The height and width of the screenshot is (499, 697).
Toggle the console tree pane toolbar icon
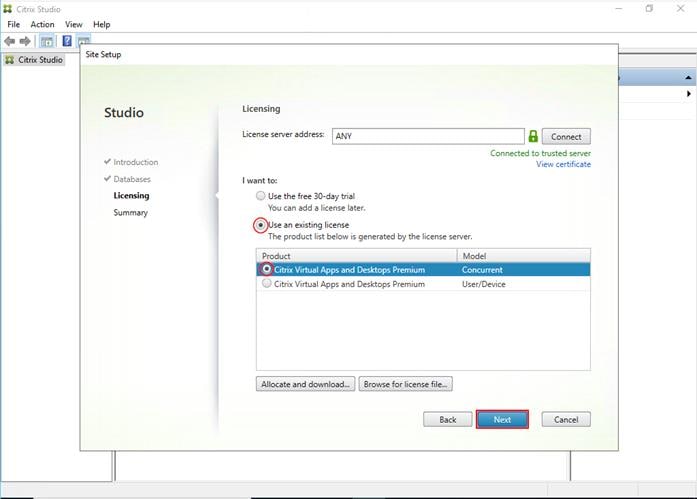[47, 41]
